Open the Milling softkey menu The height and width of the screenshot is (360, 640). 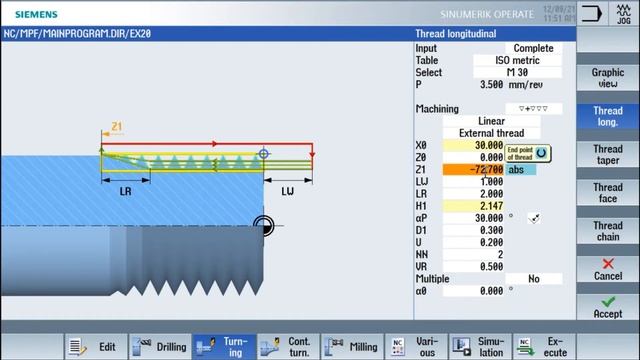353,347
